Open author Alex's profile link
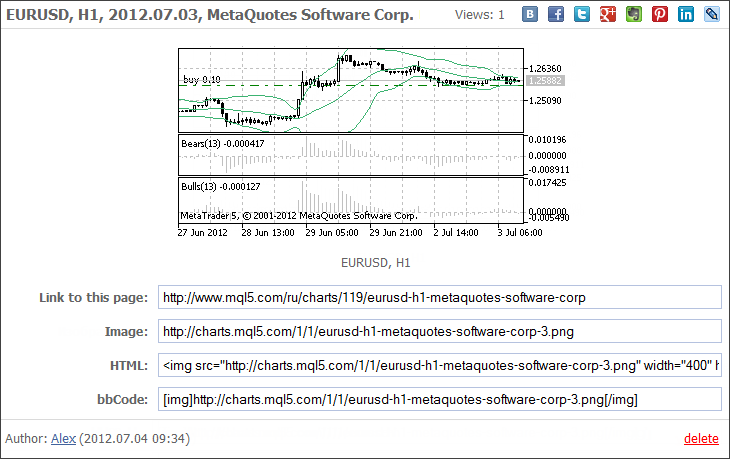 63,439
